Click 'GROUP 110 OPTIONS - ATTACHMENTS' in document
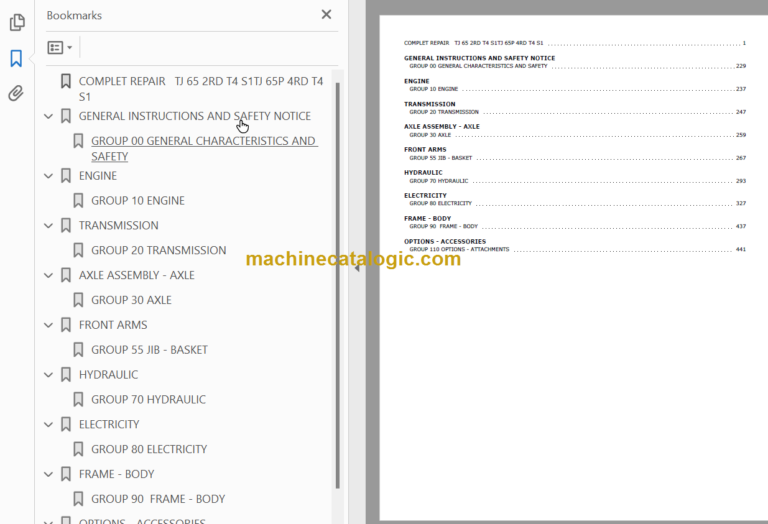This screenshot has width=768, height=524. [459, 249]
